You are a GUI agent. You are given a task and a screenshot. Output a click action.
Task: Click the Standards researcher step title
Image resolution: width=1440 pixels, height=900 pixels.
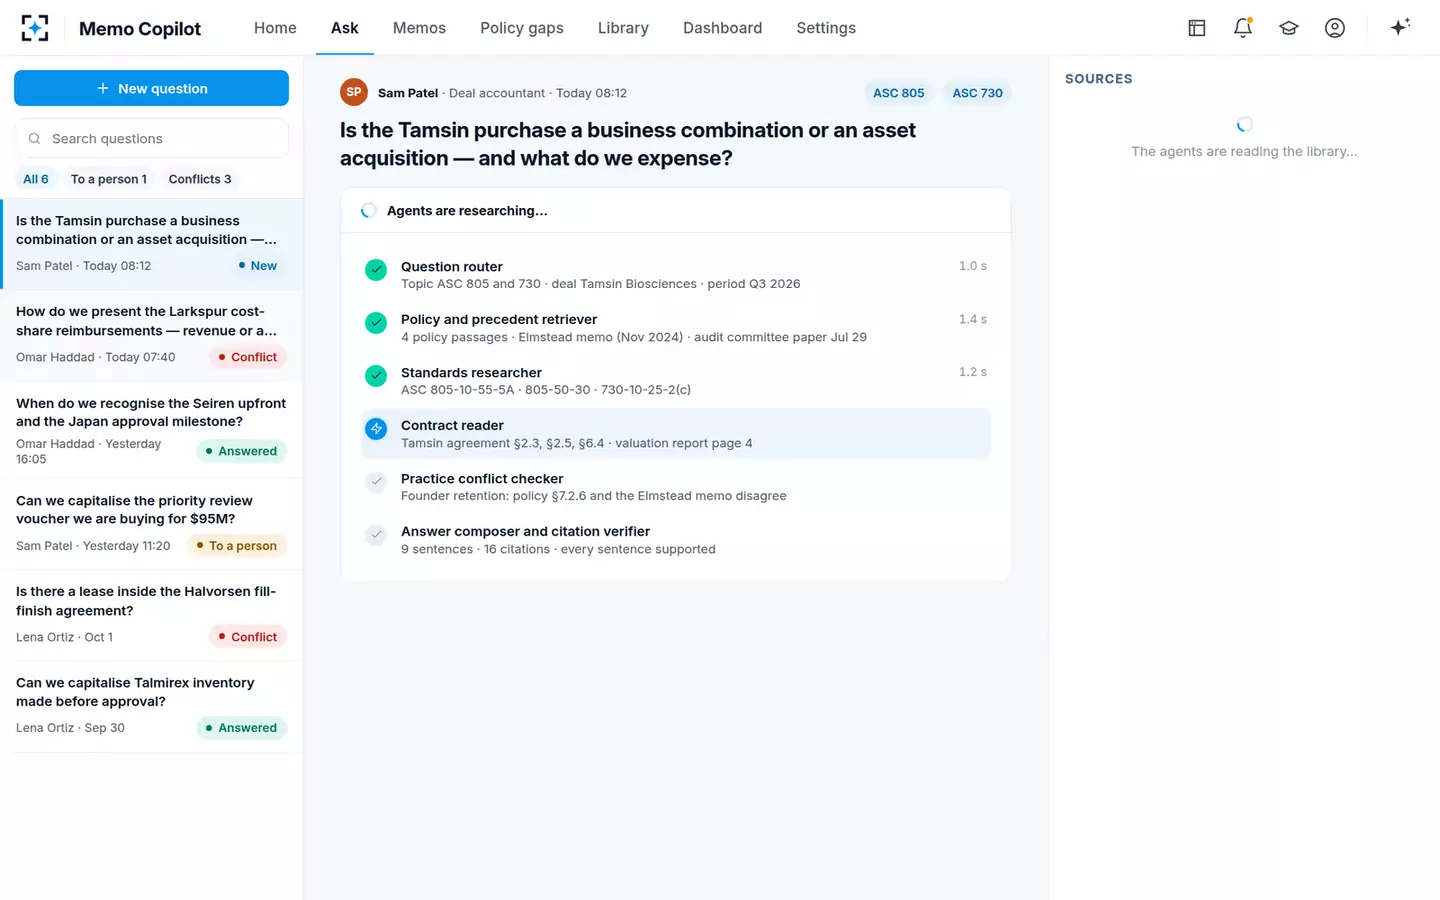coord(471,372)
